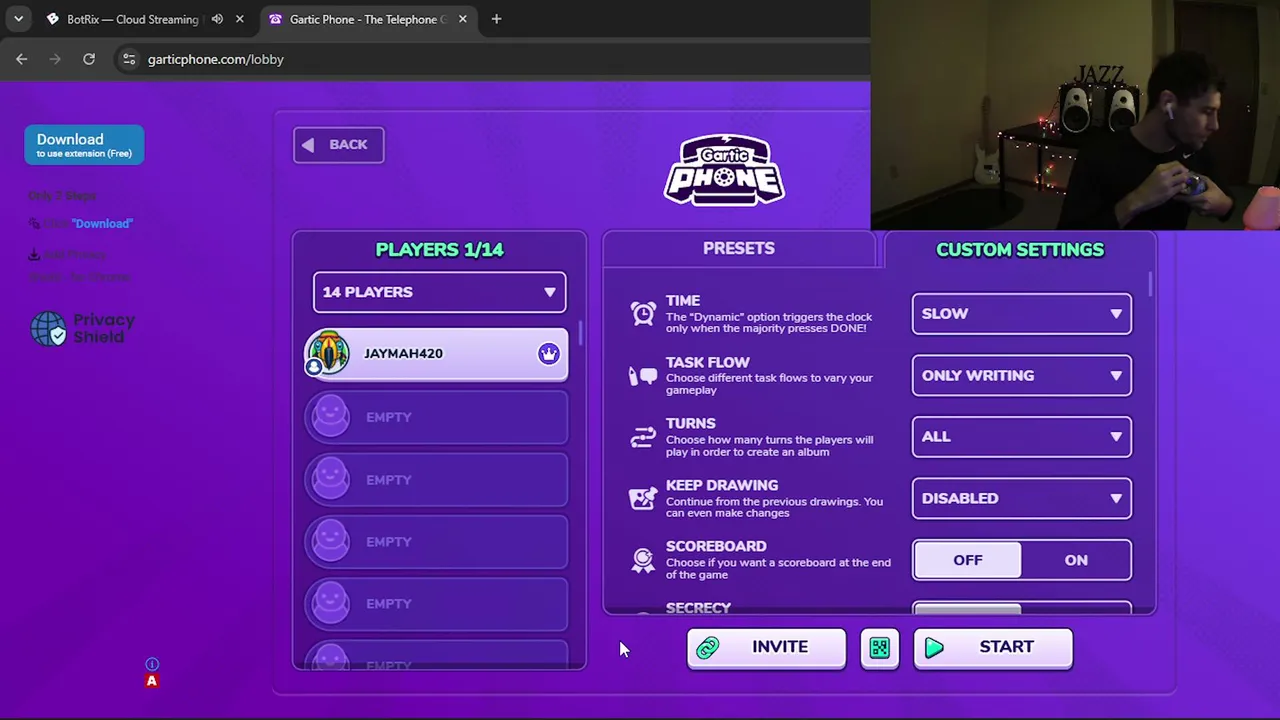Click the SCOREBOARD setting label
Viewport: 1280px width, 720px height.
pyautogui.click(x=716, y=546)
